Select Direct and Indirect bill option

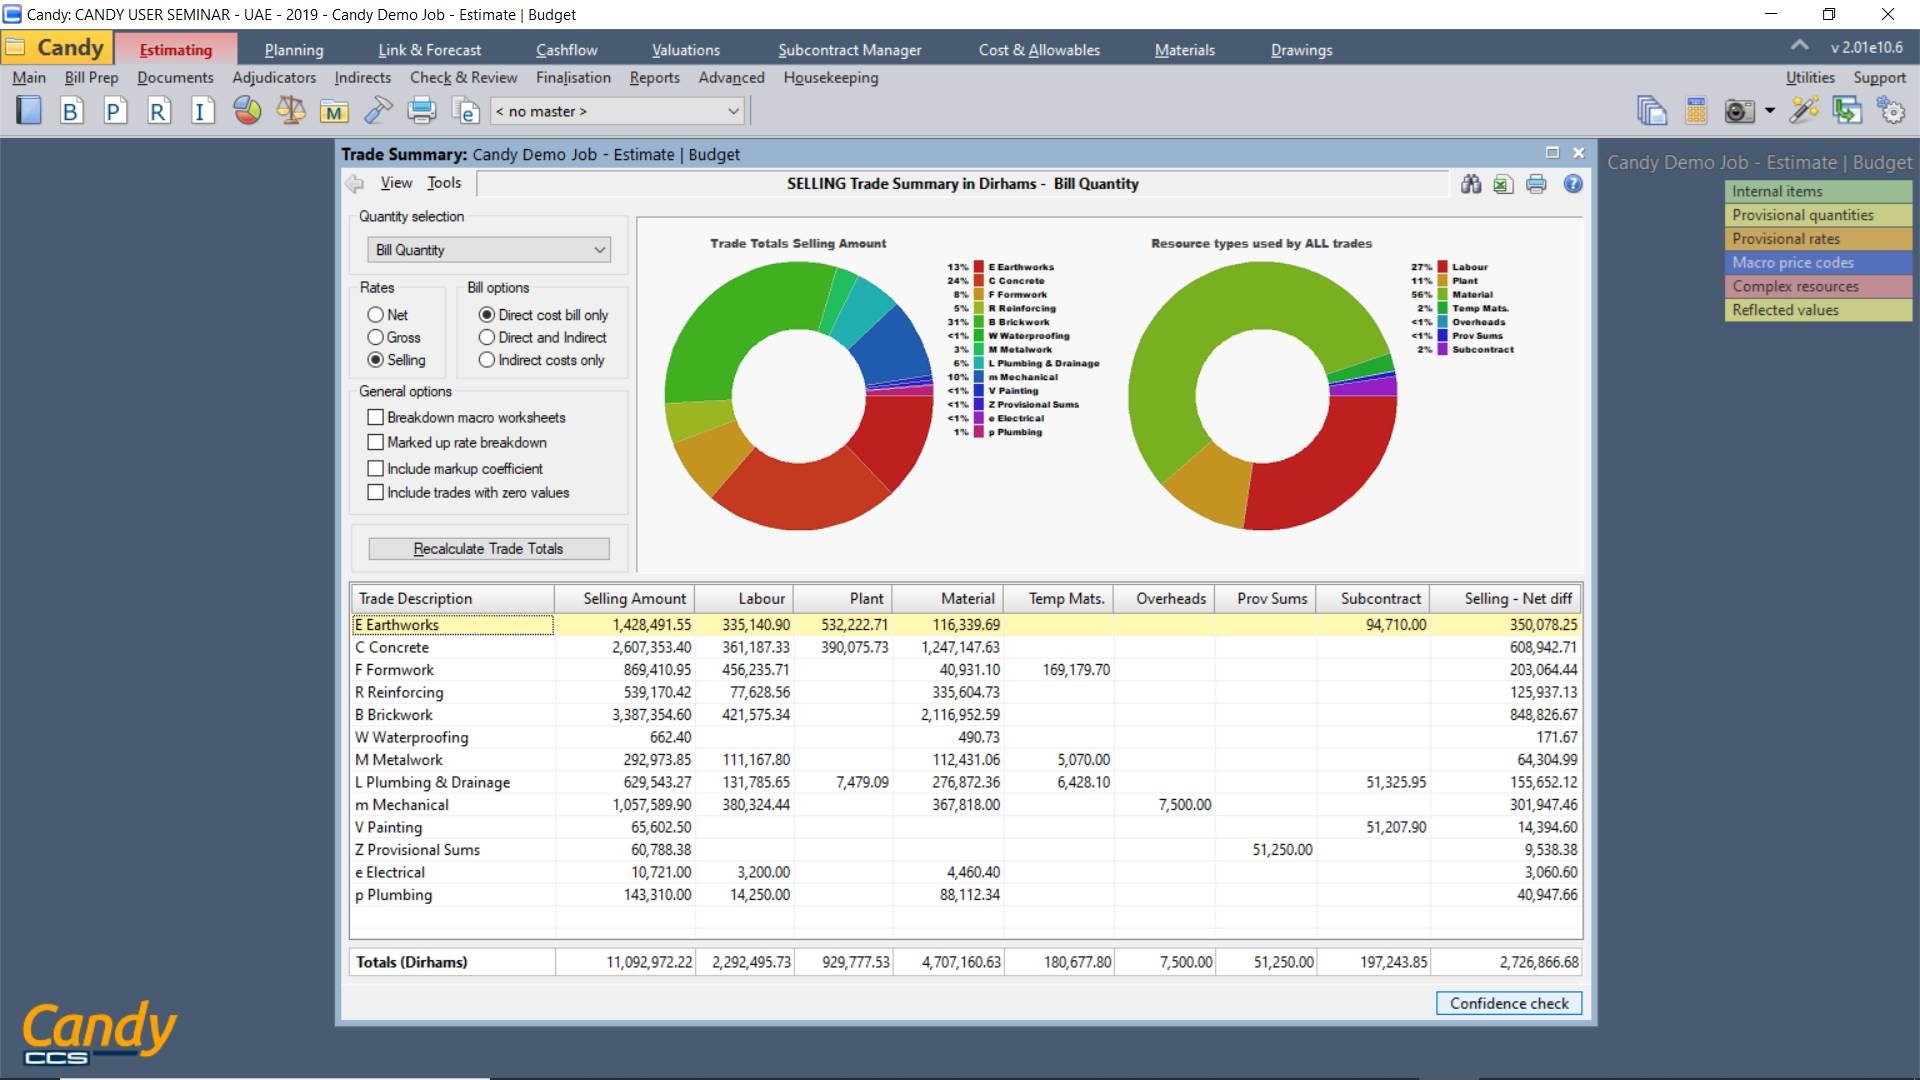click(x=487, y=337)
